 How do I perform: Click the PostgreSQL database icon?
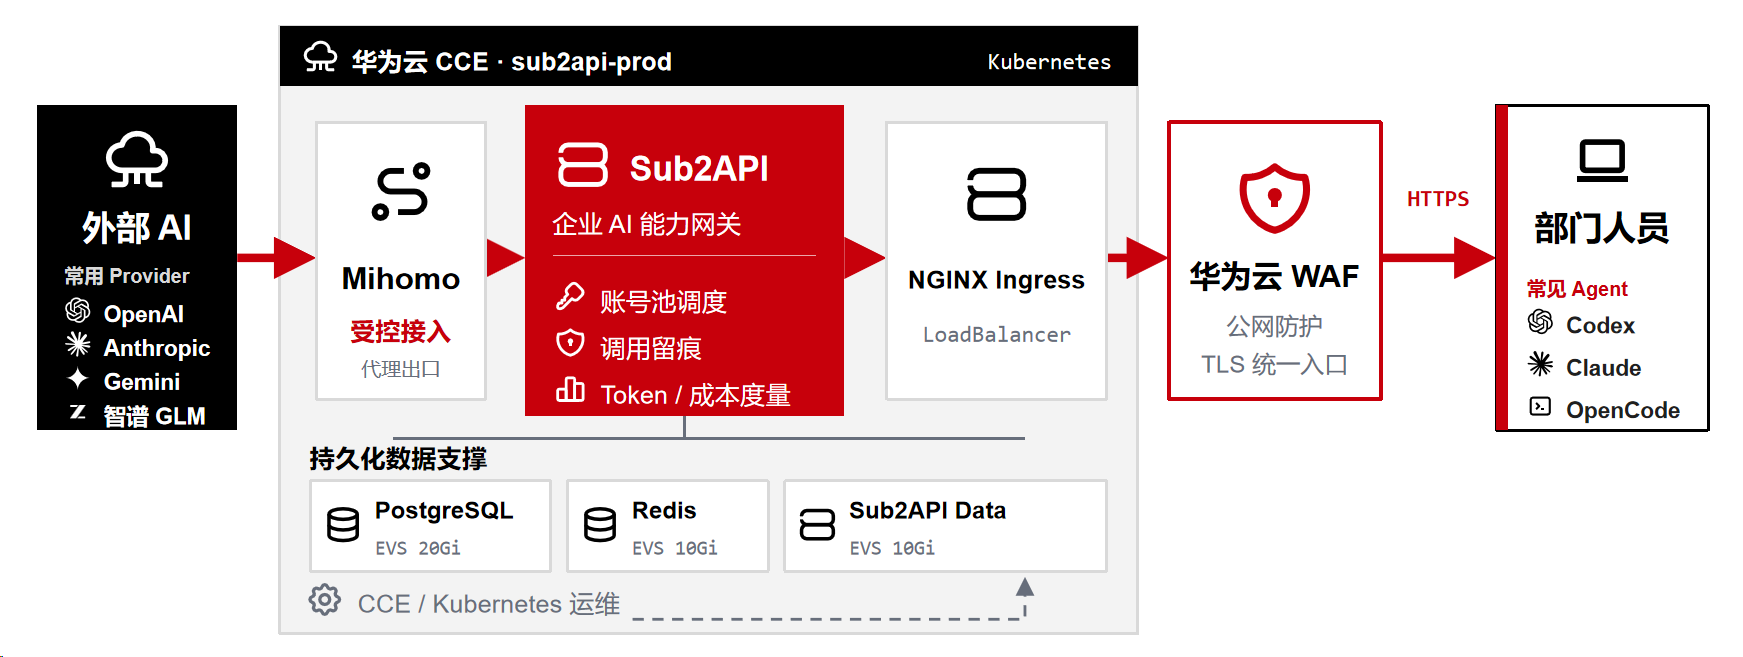(x=343, y=524)
